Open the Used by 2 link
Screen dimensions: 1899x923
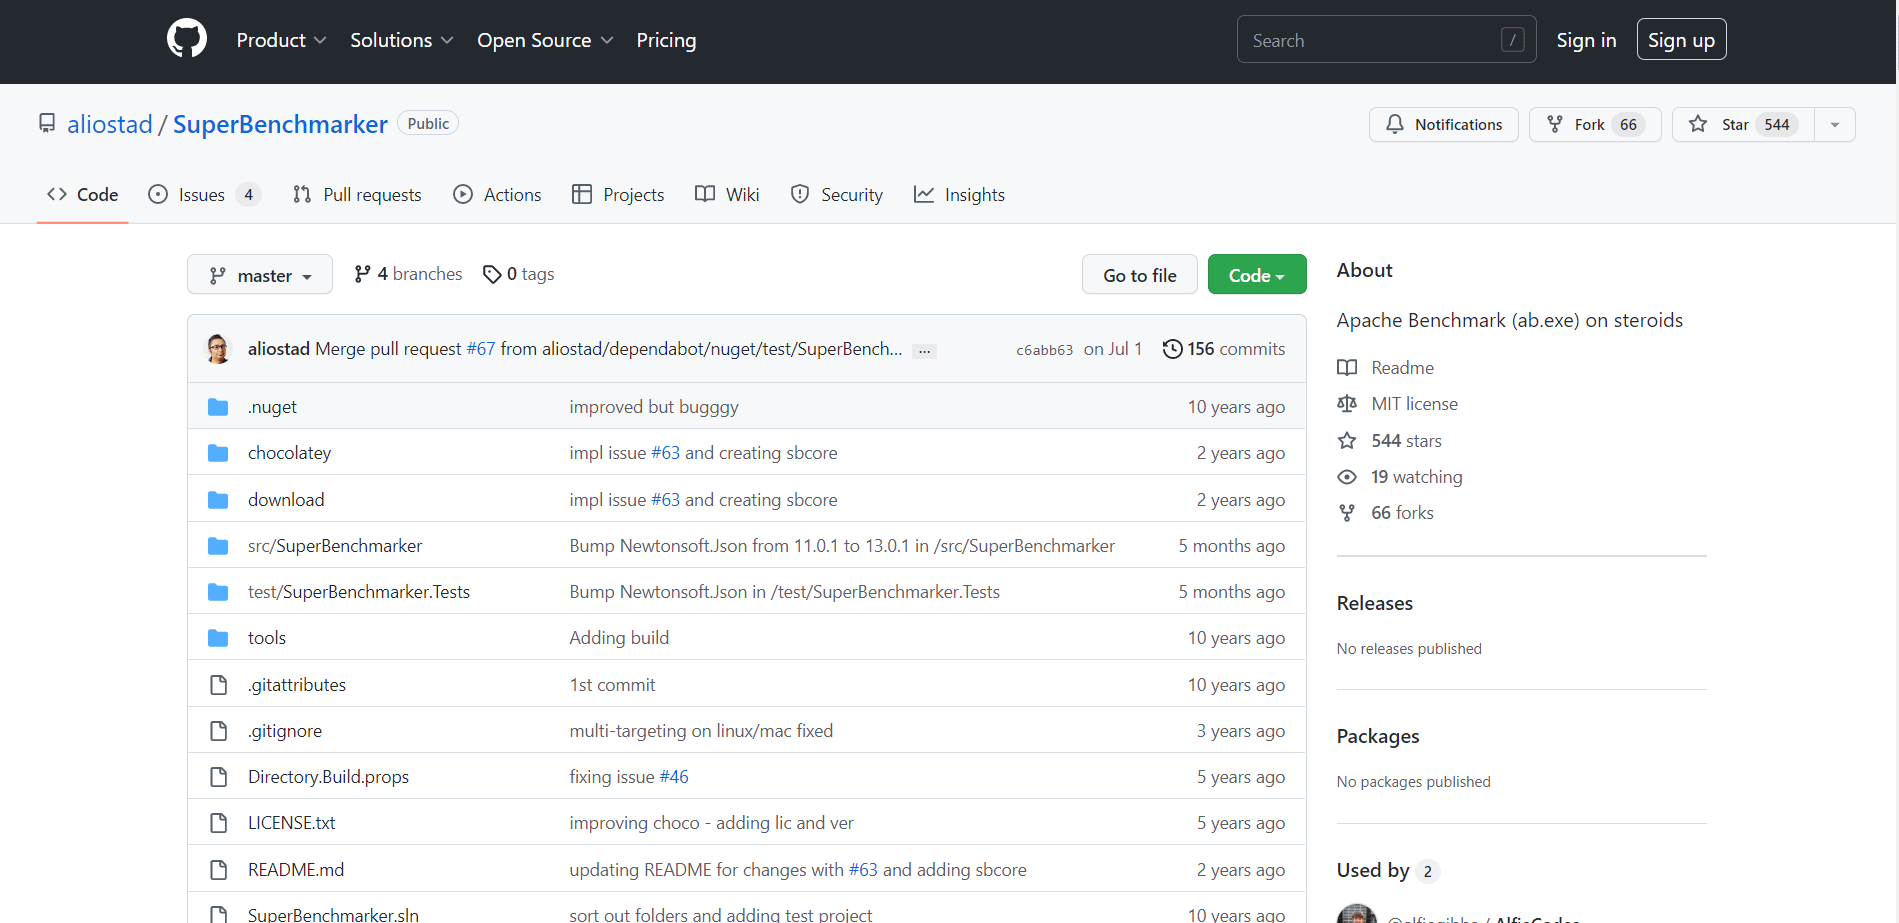[x=1388, y=871]
